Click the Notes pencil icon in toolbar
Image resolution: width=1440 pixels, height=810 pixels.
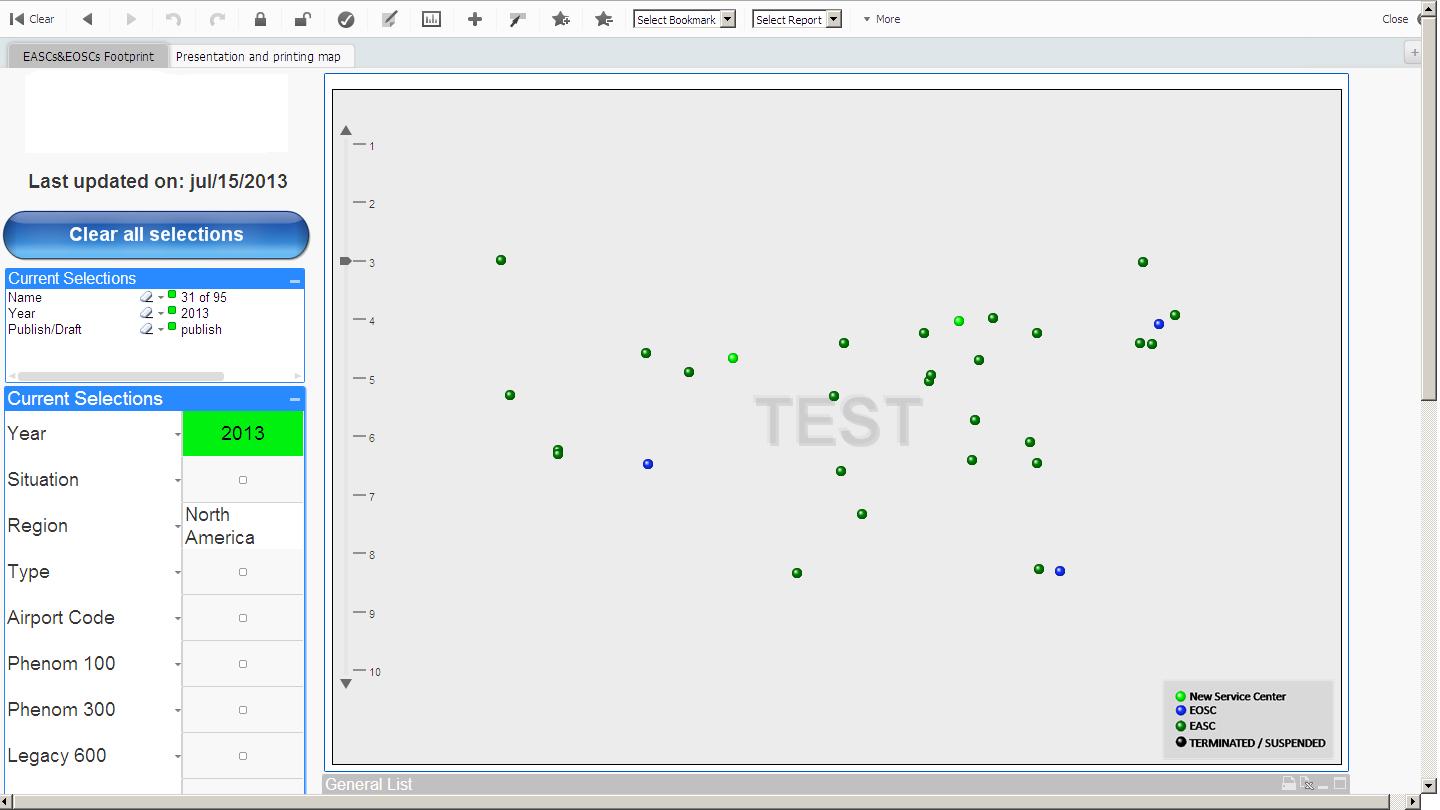(x=389, y=19)
